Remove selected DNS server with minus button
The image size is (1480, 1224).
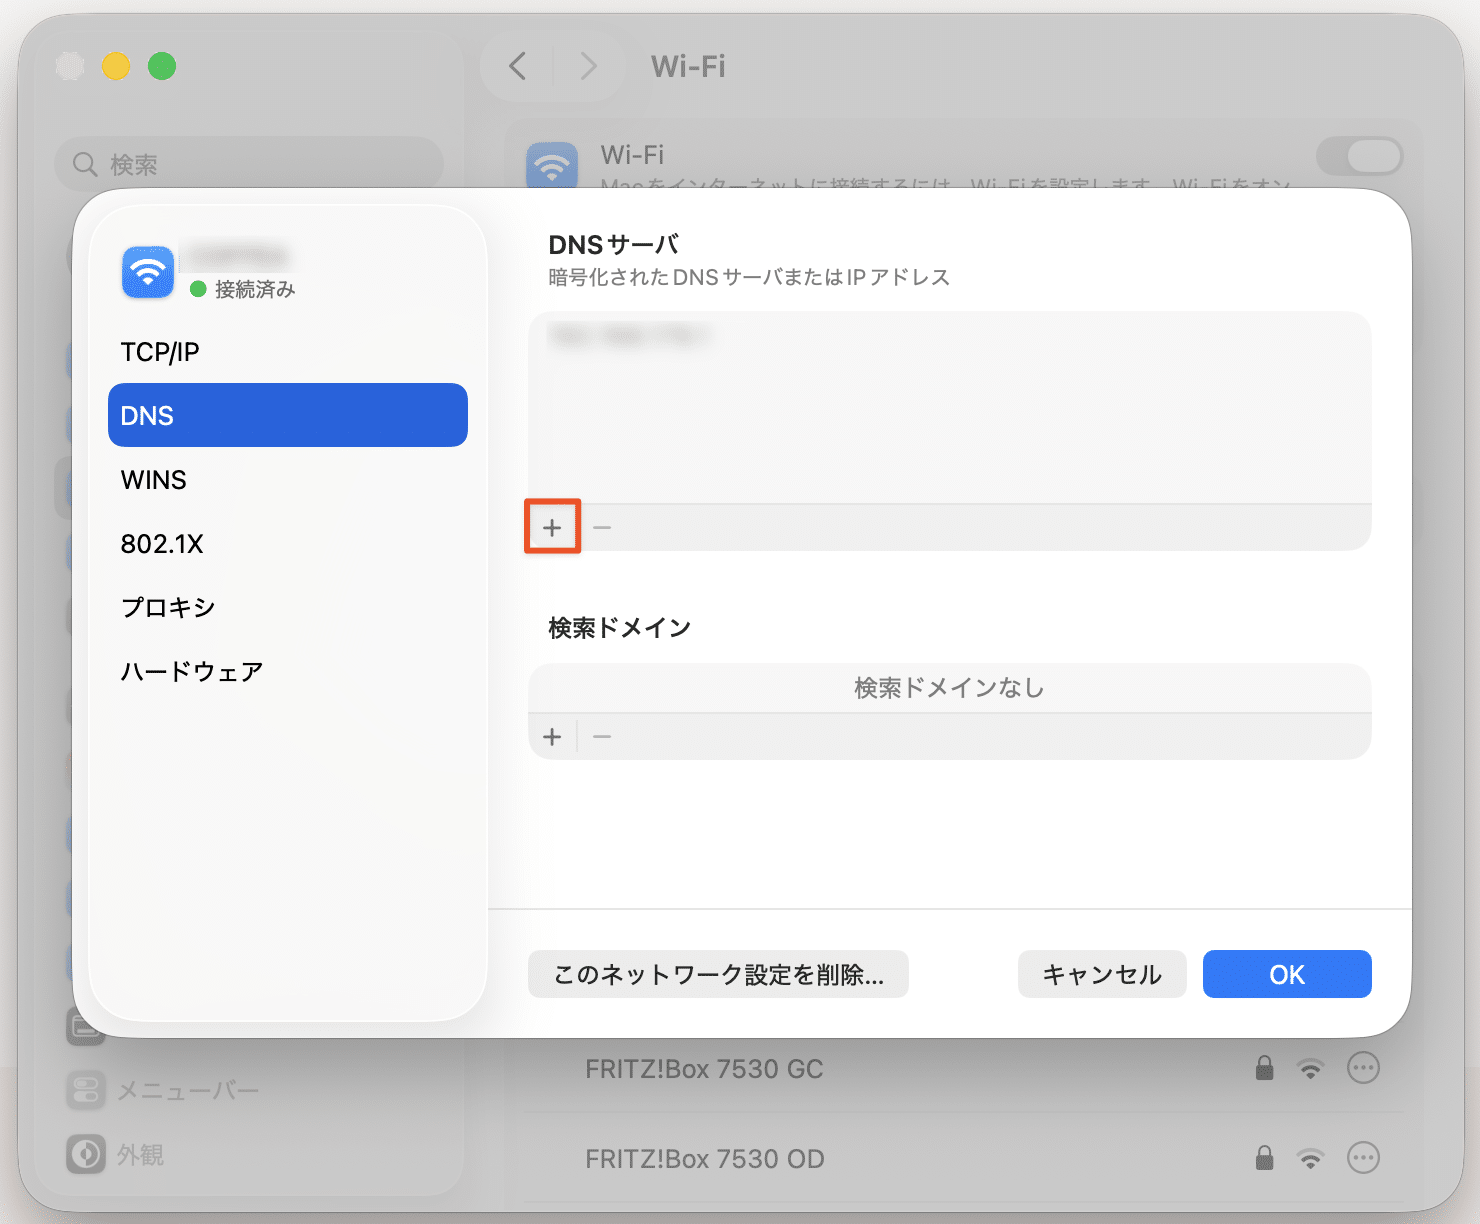coord(602,527)
